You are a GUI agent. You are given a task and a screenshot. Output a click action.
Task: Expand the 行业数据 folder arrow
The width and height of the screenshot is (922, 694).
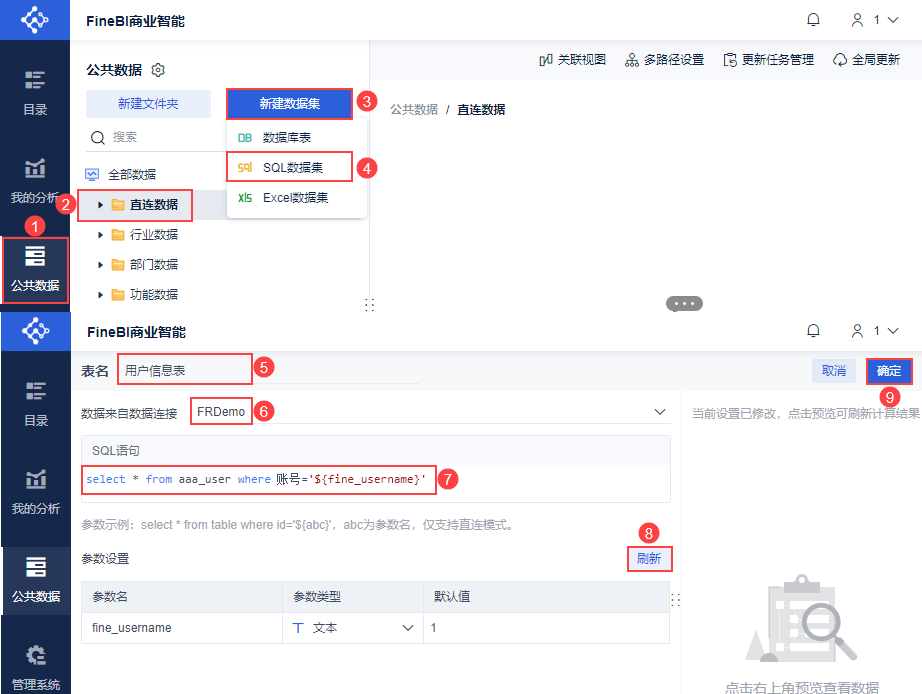100,235
